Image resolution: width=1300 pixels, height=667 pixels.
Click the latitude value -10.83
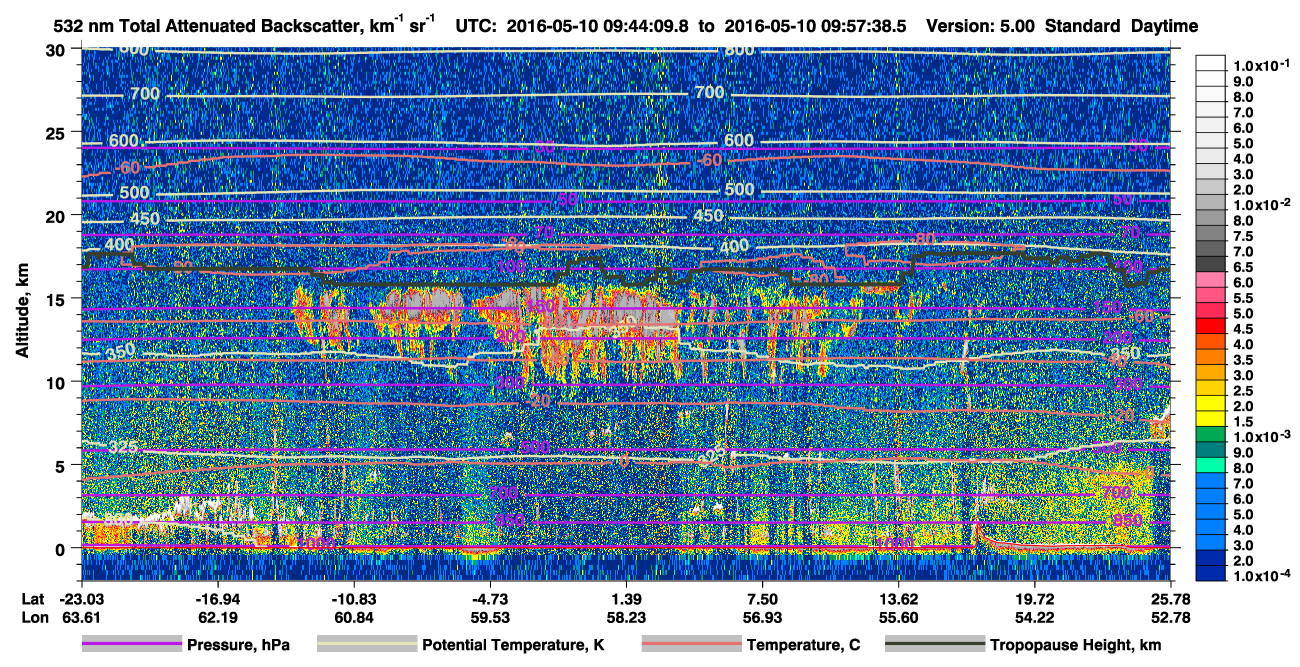(354, 598)
